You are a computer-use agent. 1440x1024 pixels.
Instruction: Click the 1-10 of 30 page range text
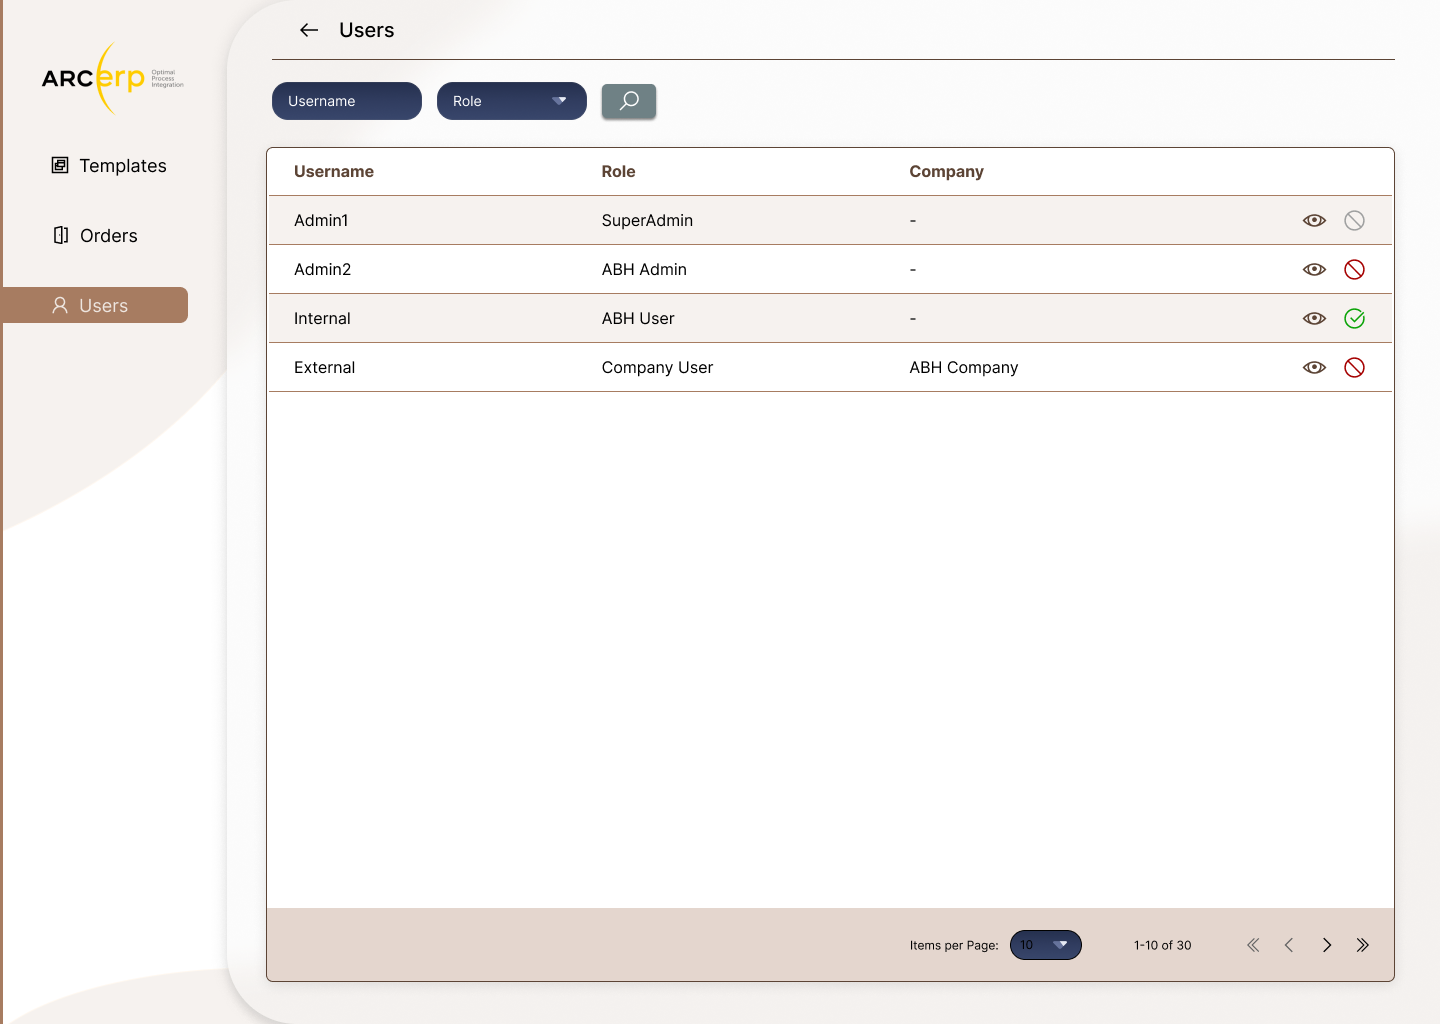(1163, 945)
